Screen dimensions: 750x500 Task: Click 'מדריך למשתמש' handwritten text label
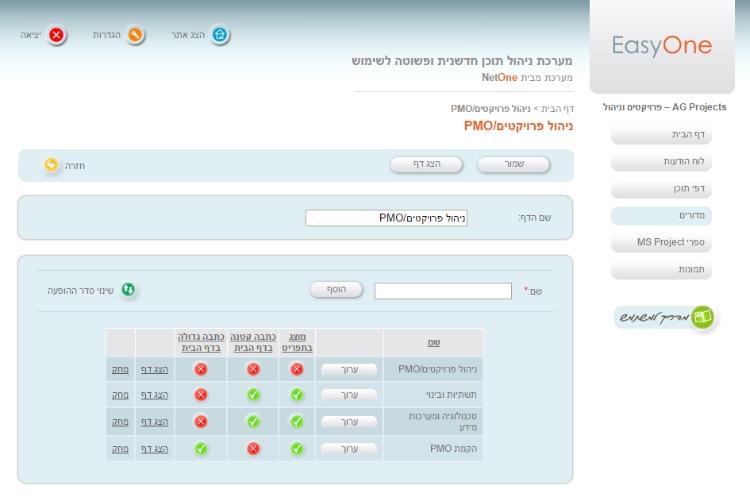point(654,317)
